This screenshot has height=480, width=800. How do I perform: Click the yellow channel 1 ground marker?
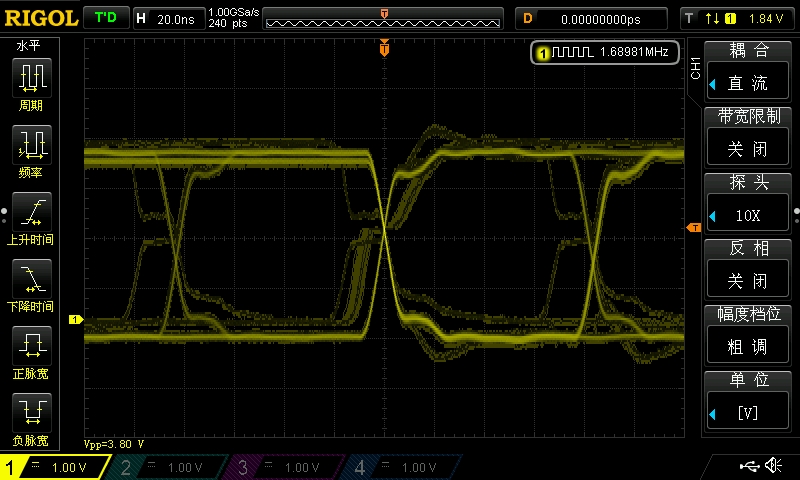point(76,319)
